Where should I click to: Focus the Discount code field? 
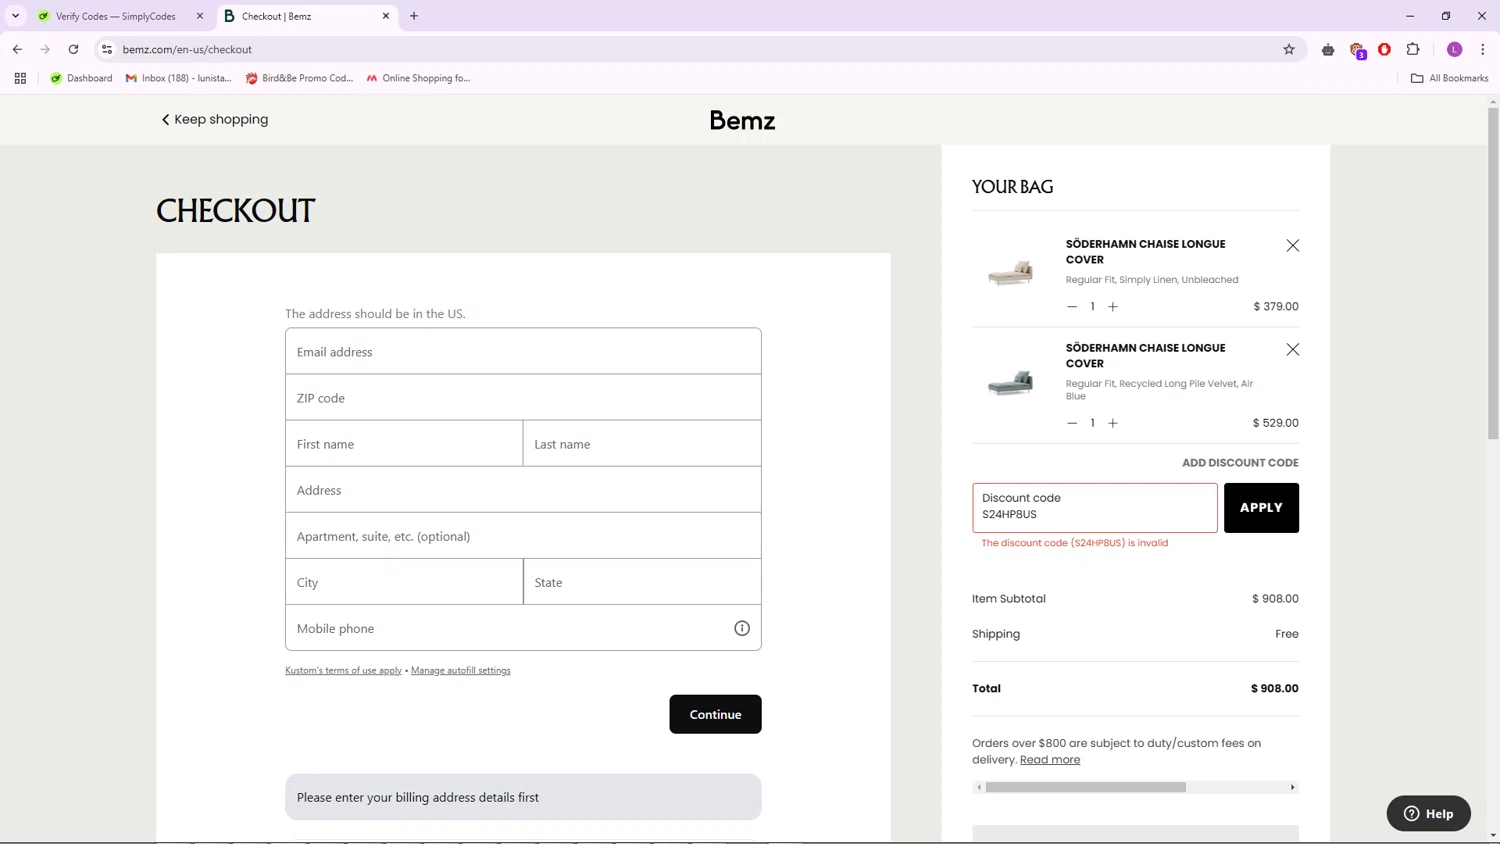tap(1095, 508)
